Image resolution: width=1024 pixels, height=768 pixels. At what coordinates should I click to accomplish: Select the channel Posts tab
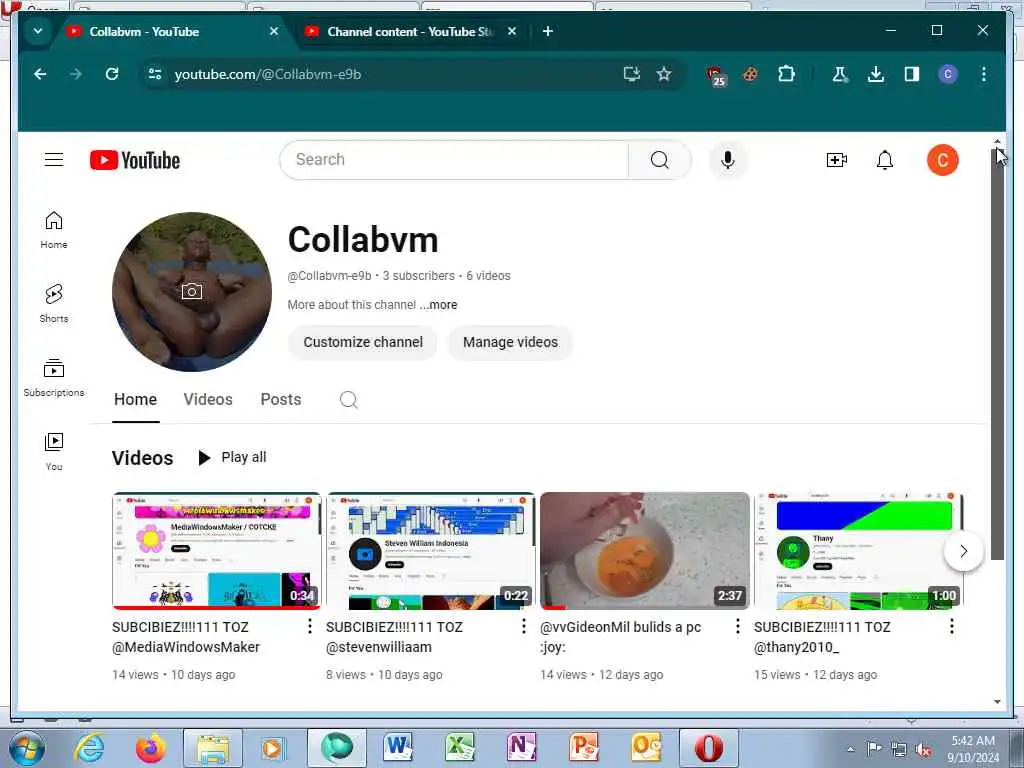pos(281,400)
